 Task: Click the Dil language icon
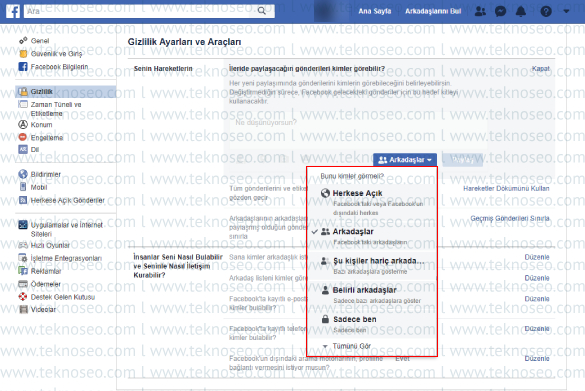[23, 149]
